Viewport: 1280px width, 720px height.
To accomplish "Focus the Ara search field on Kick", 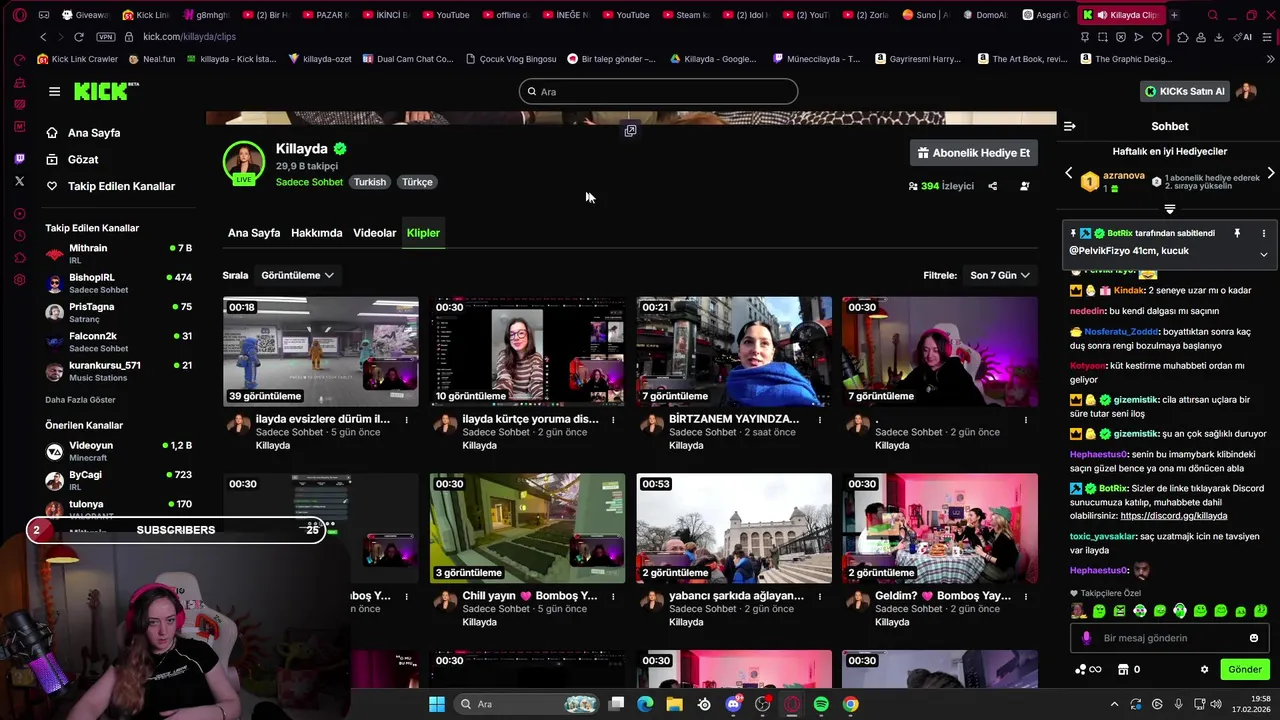I will tap(658, 91).
